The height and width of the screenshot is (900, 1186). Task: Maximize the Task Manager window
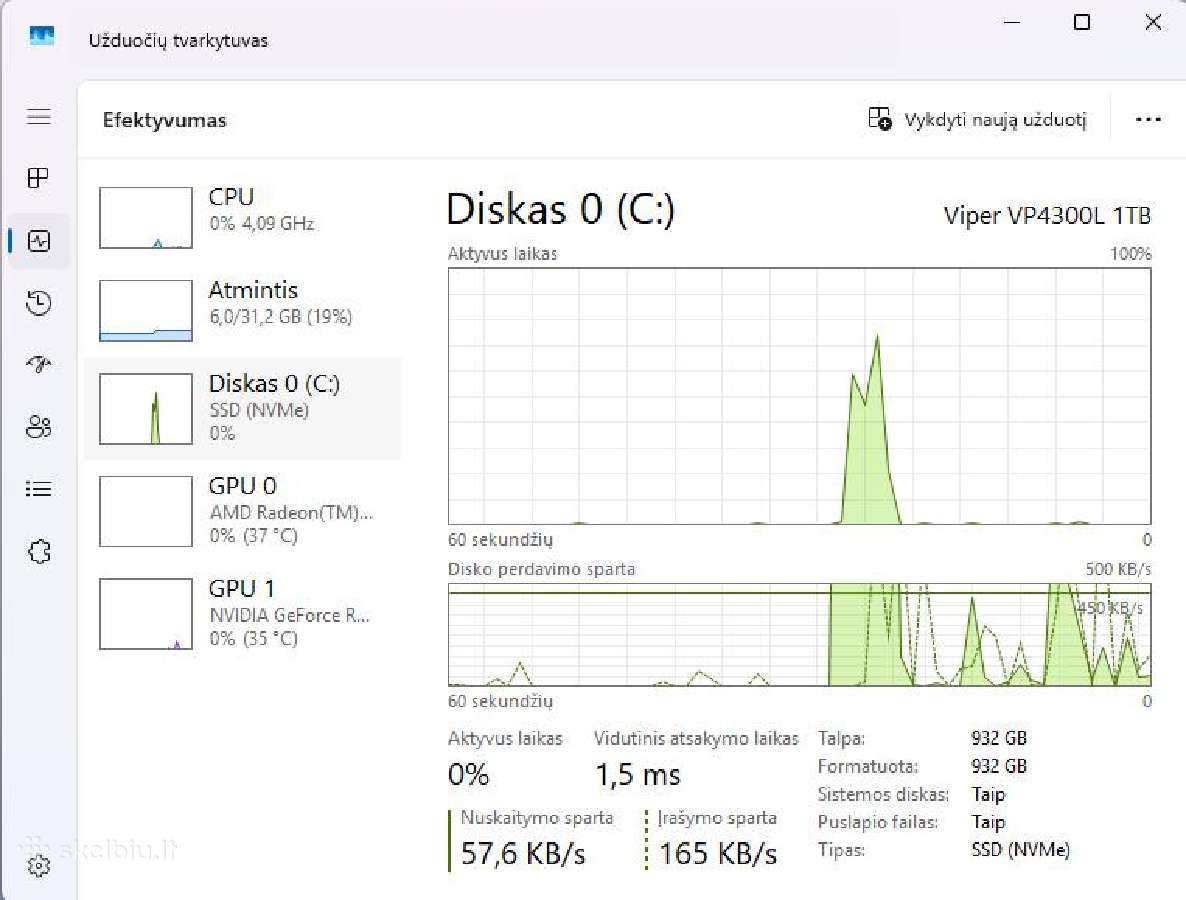(1082, 22)
